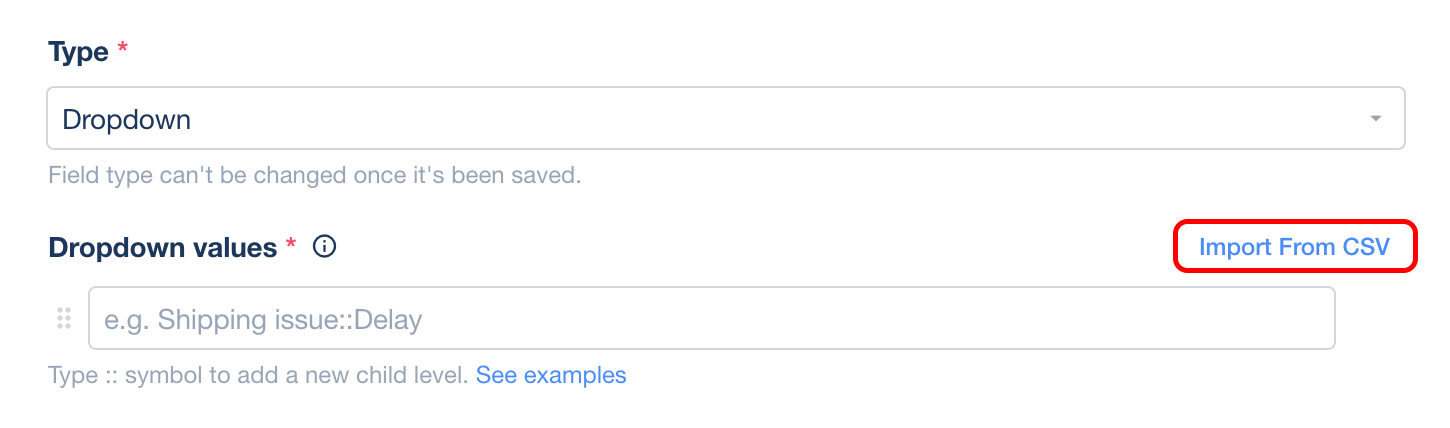The image size is (1450, 428).
Task: Click the Type field label
Action: click(x=78, y=52)
